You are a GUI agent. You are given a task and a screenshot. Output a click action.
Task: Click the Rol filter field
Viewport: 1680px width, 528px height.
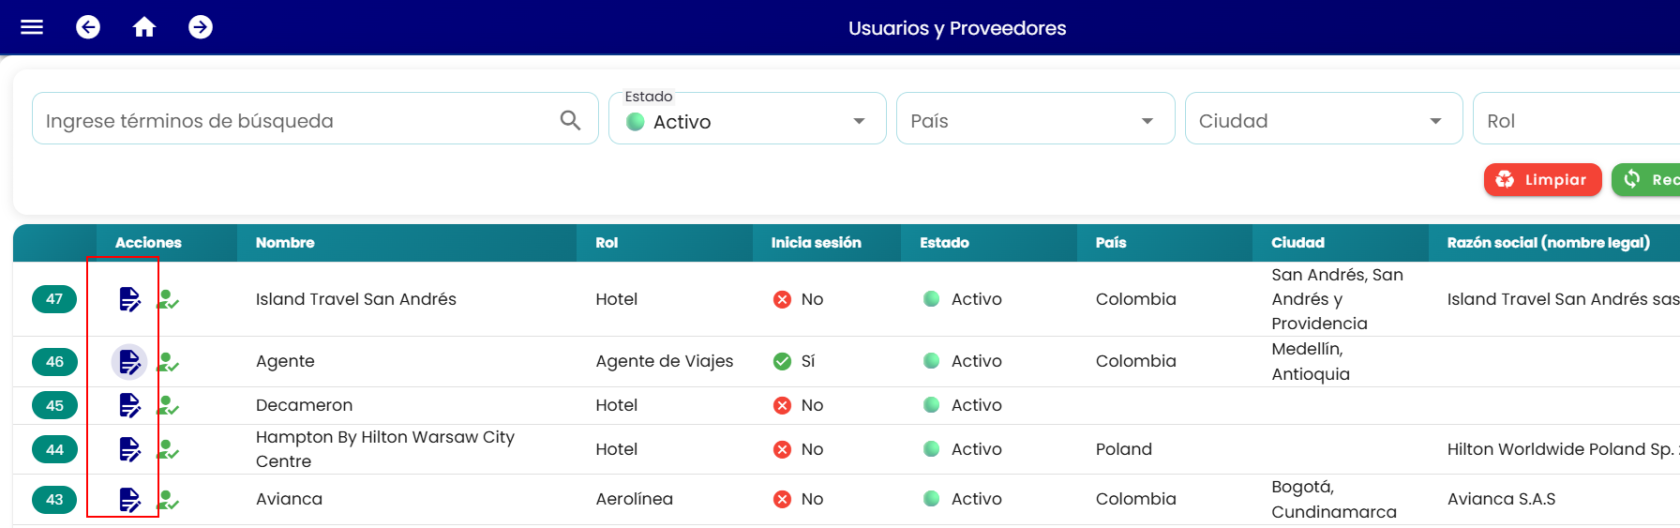[x=1577, y=119]
